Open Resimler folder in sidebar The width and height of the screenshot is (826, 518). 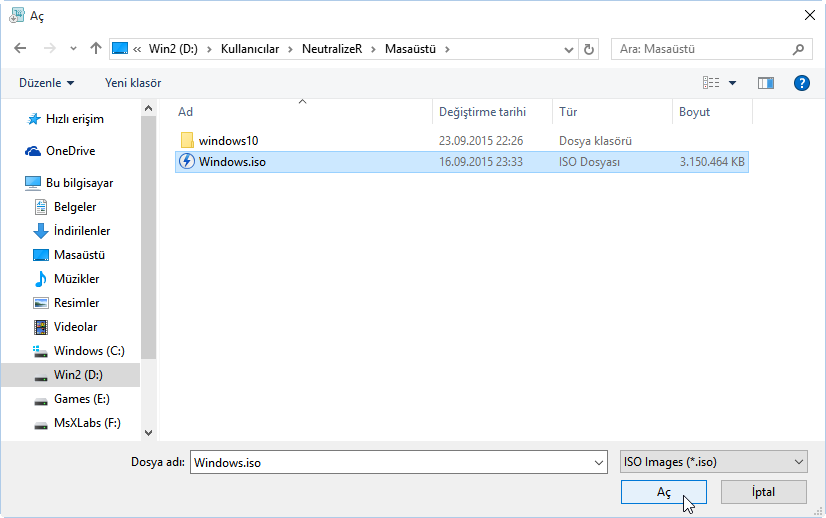[x=66, y=303]
